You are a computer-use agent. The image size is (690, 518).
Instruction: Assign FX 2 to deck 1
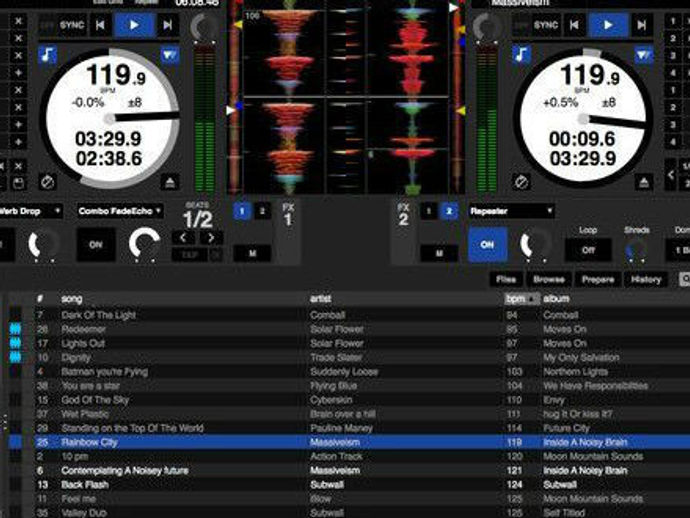point(429,211)
